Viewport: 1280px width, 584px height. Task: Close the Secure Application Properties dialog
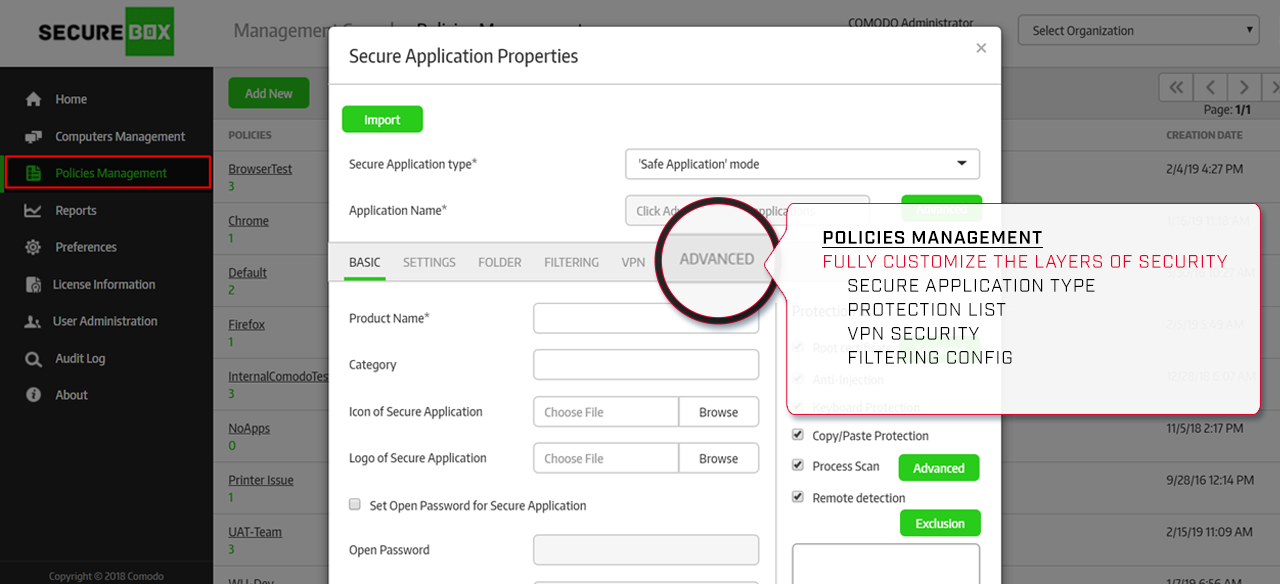tap(981, 48)
